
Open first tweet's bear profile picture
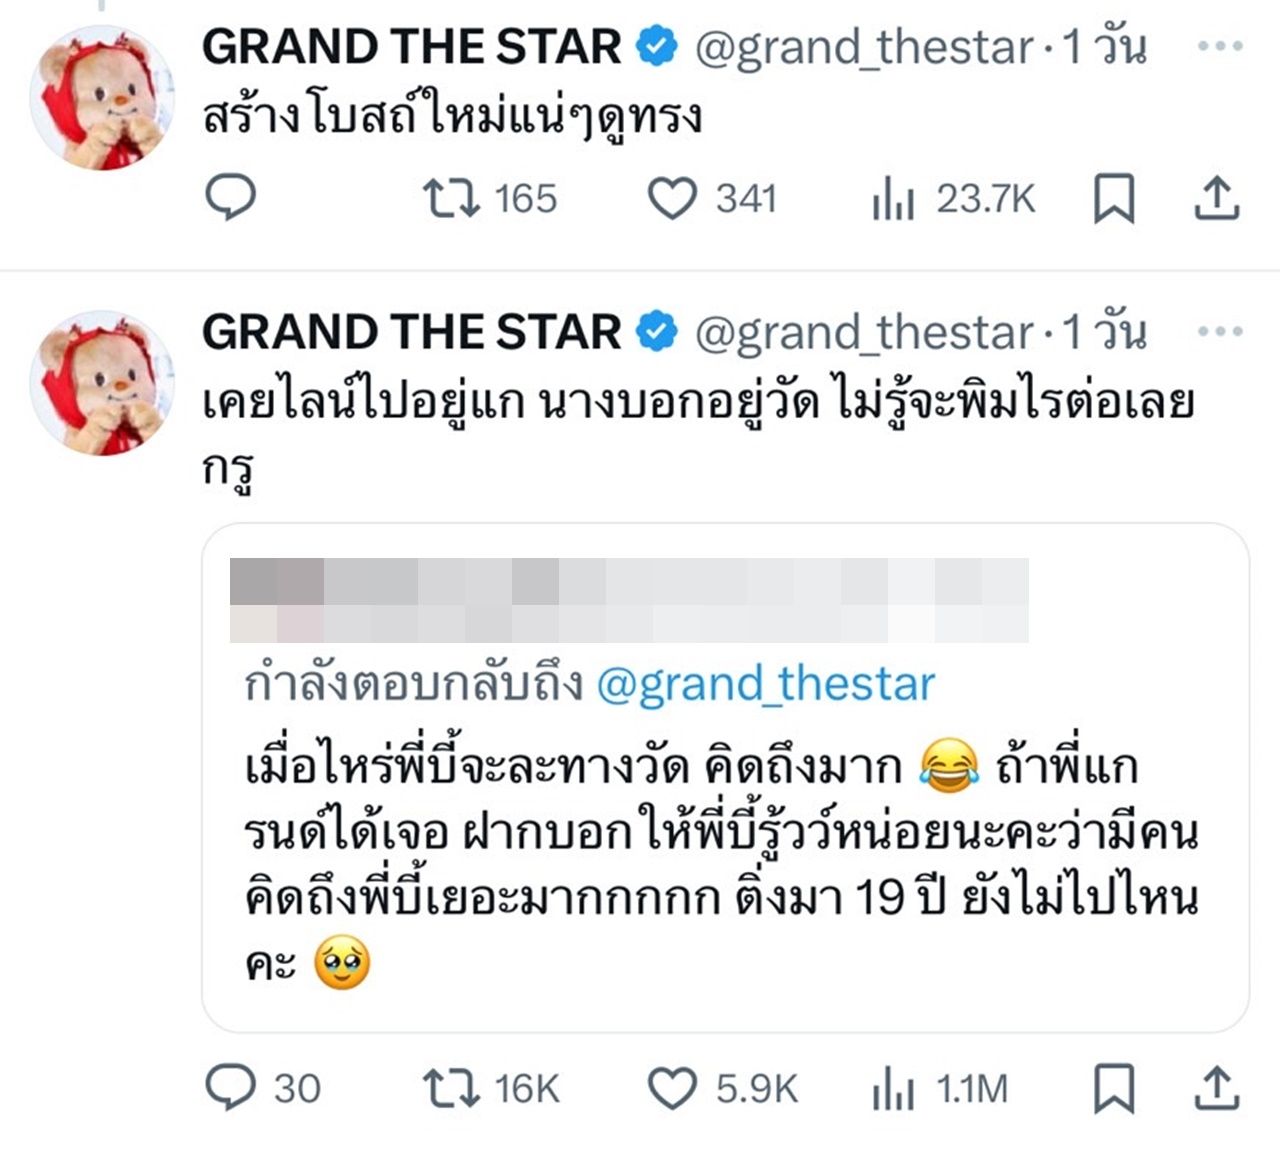click(x=102, y=97)
